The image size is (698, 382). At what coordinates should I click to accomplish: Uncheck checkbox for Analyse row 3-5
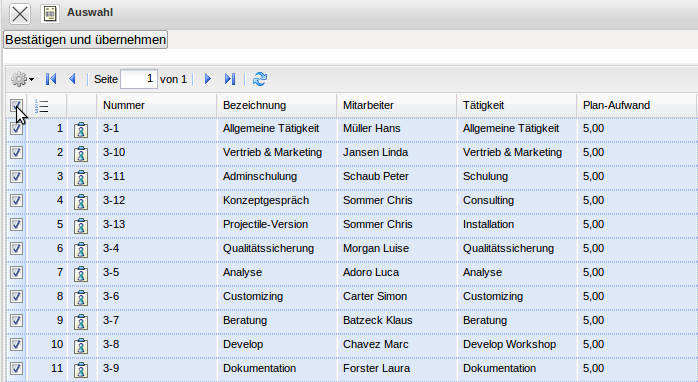[16, 272]
